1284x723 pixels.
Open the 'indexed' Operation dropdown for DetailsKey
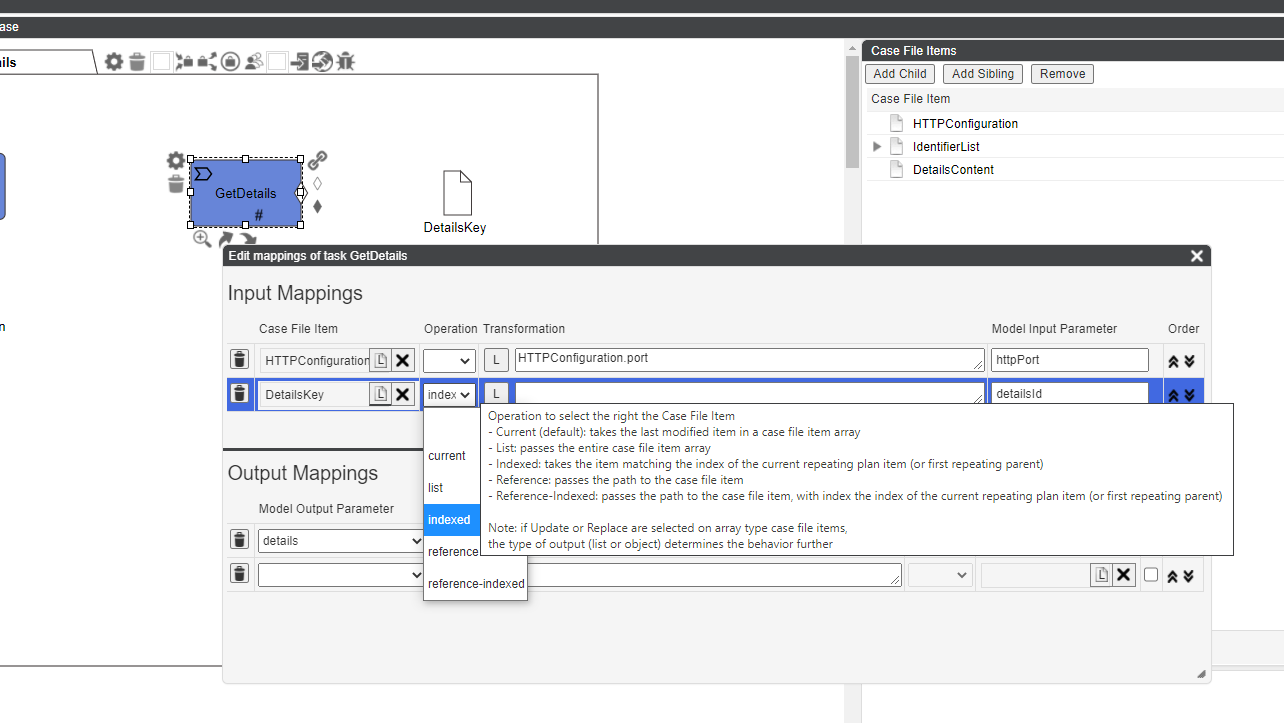[449, 394]
